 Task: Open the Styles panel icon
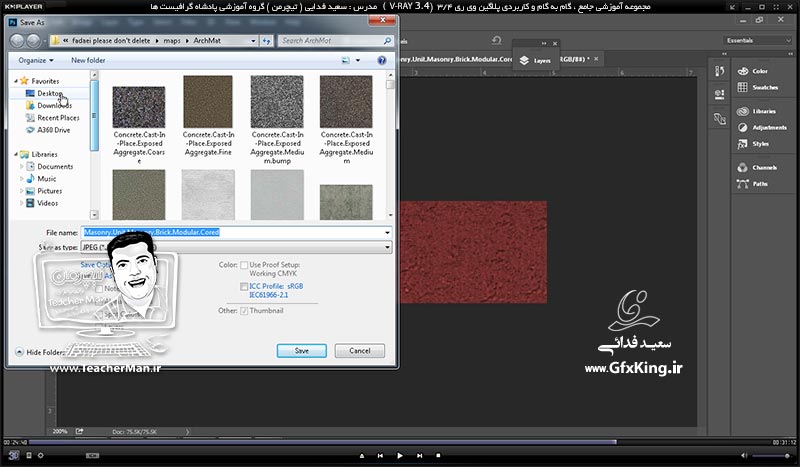(743, 144)
